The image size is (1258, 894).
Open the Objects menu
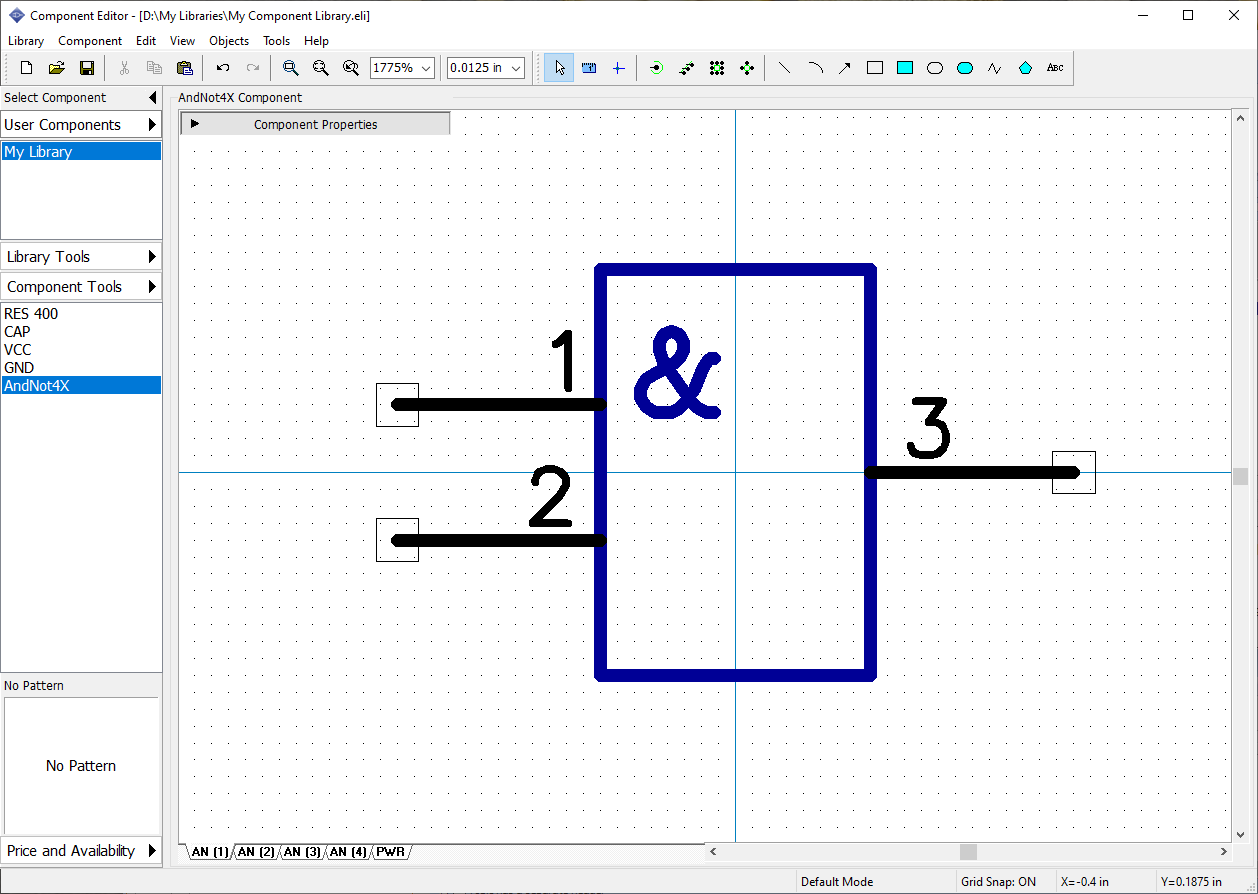(229, 41)
